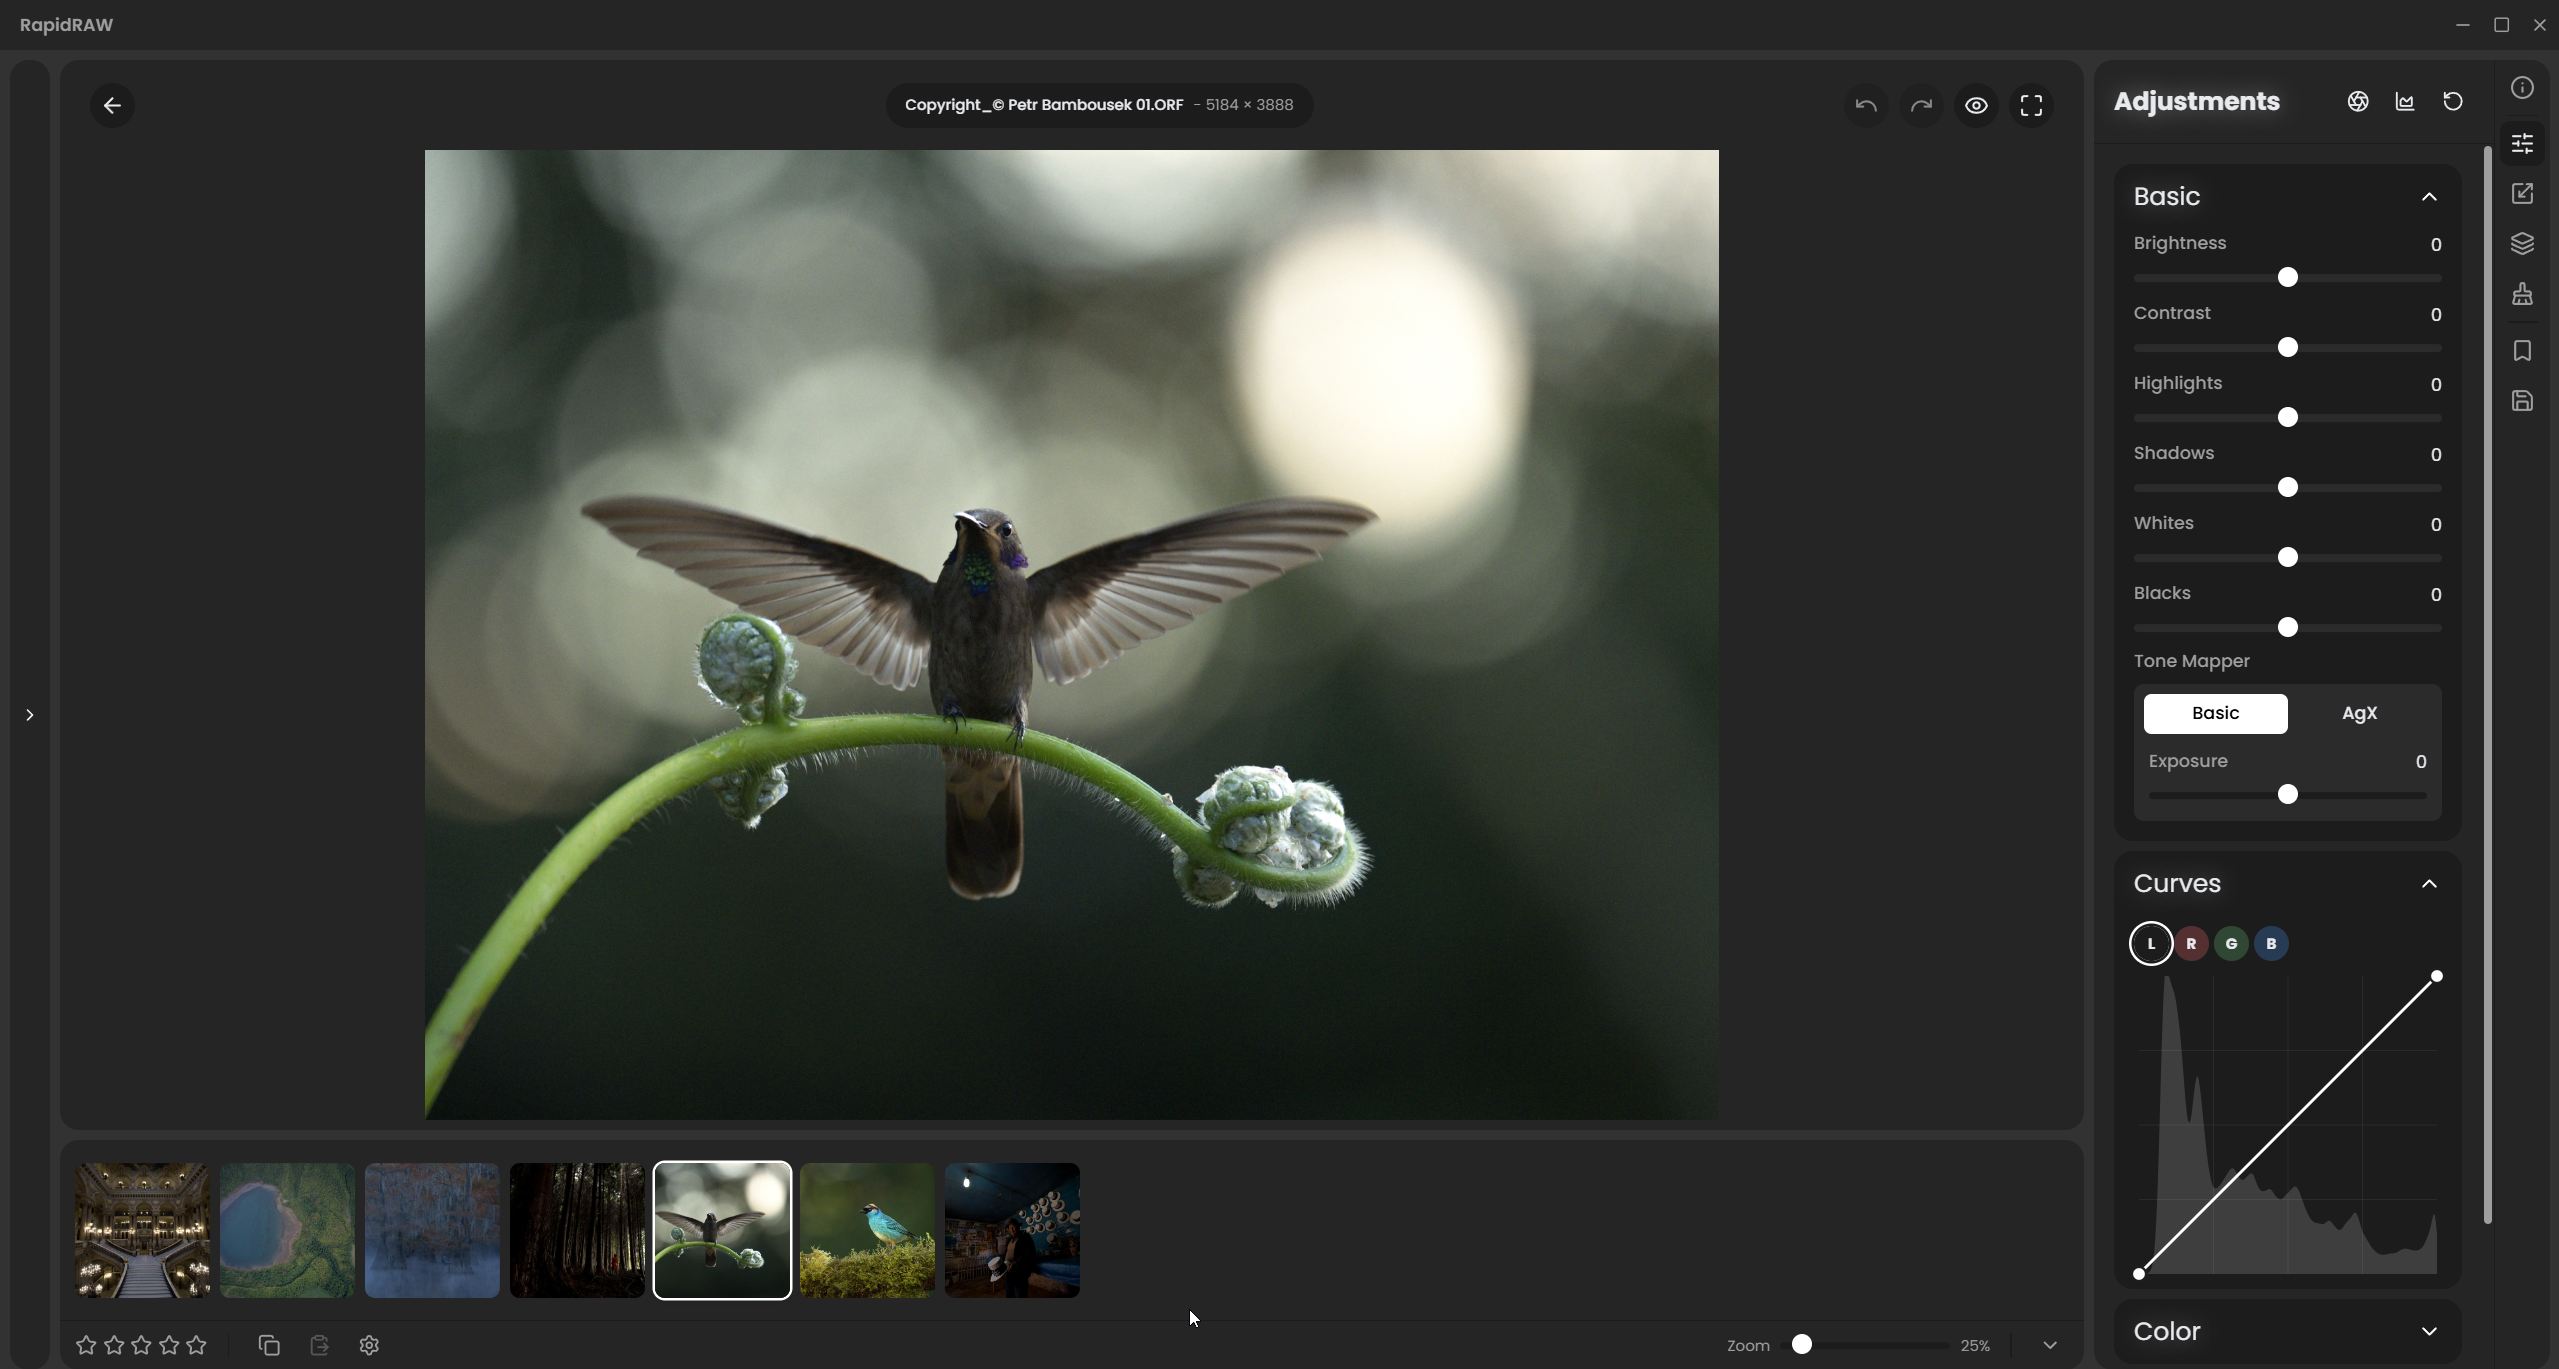Select the red curve channel

pyautogui.click(x=2190, y=943)
